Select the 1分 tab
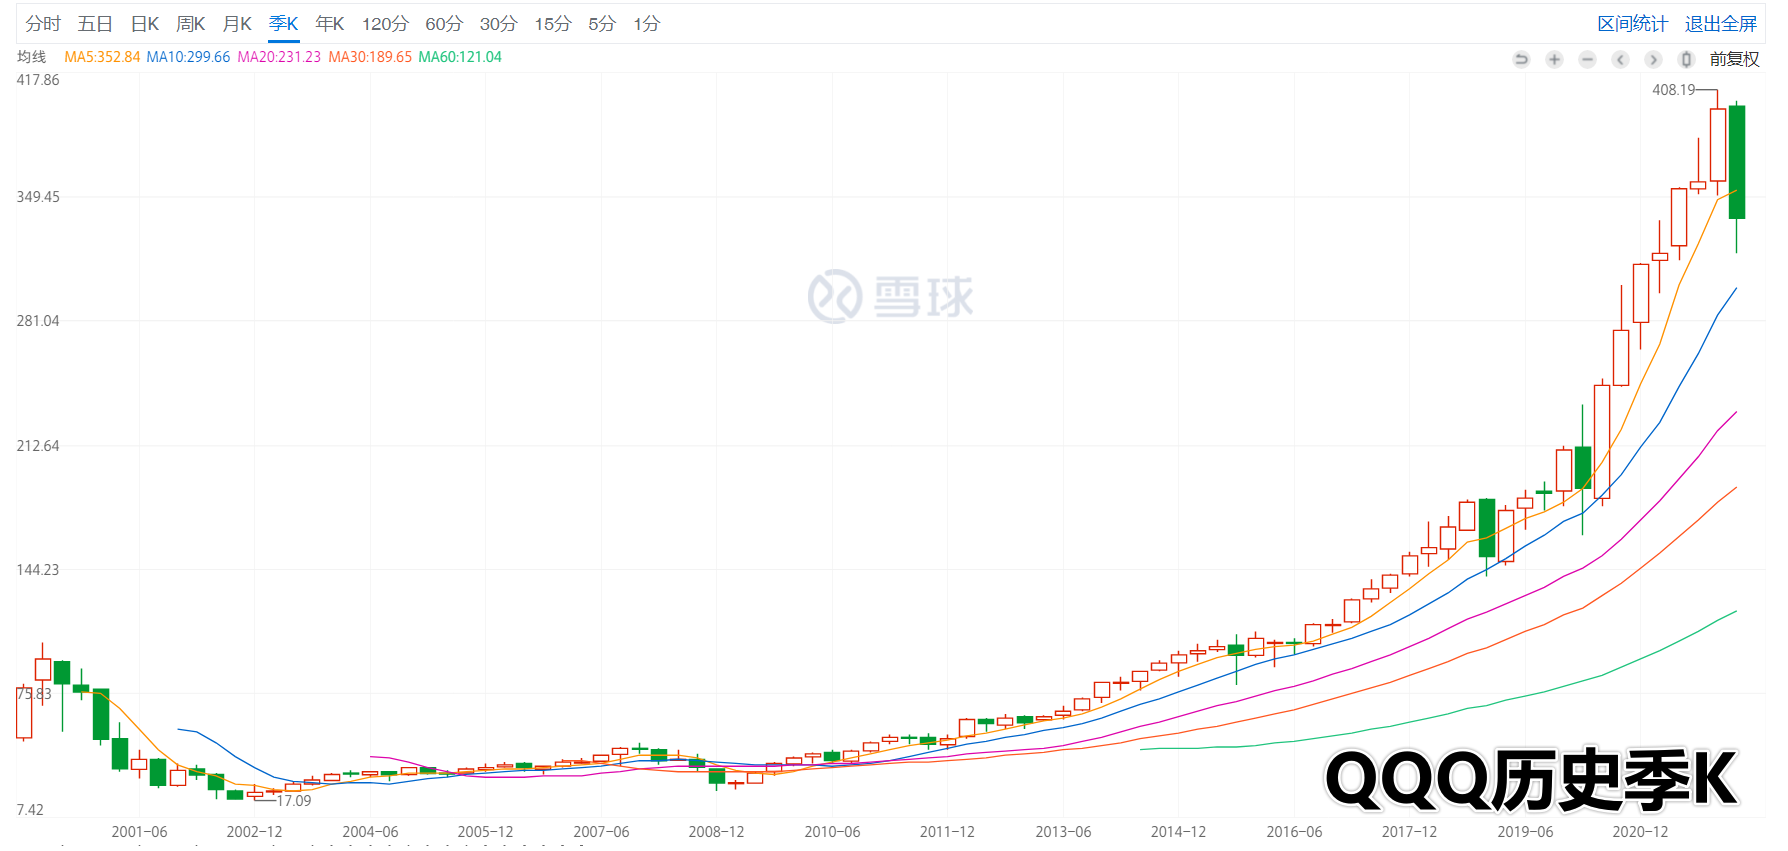 (x=647, y=24)
